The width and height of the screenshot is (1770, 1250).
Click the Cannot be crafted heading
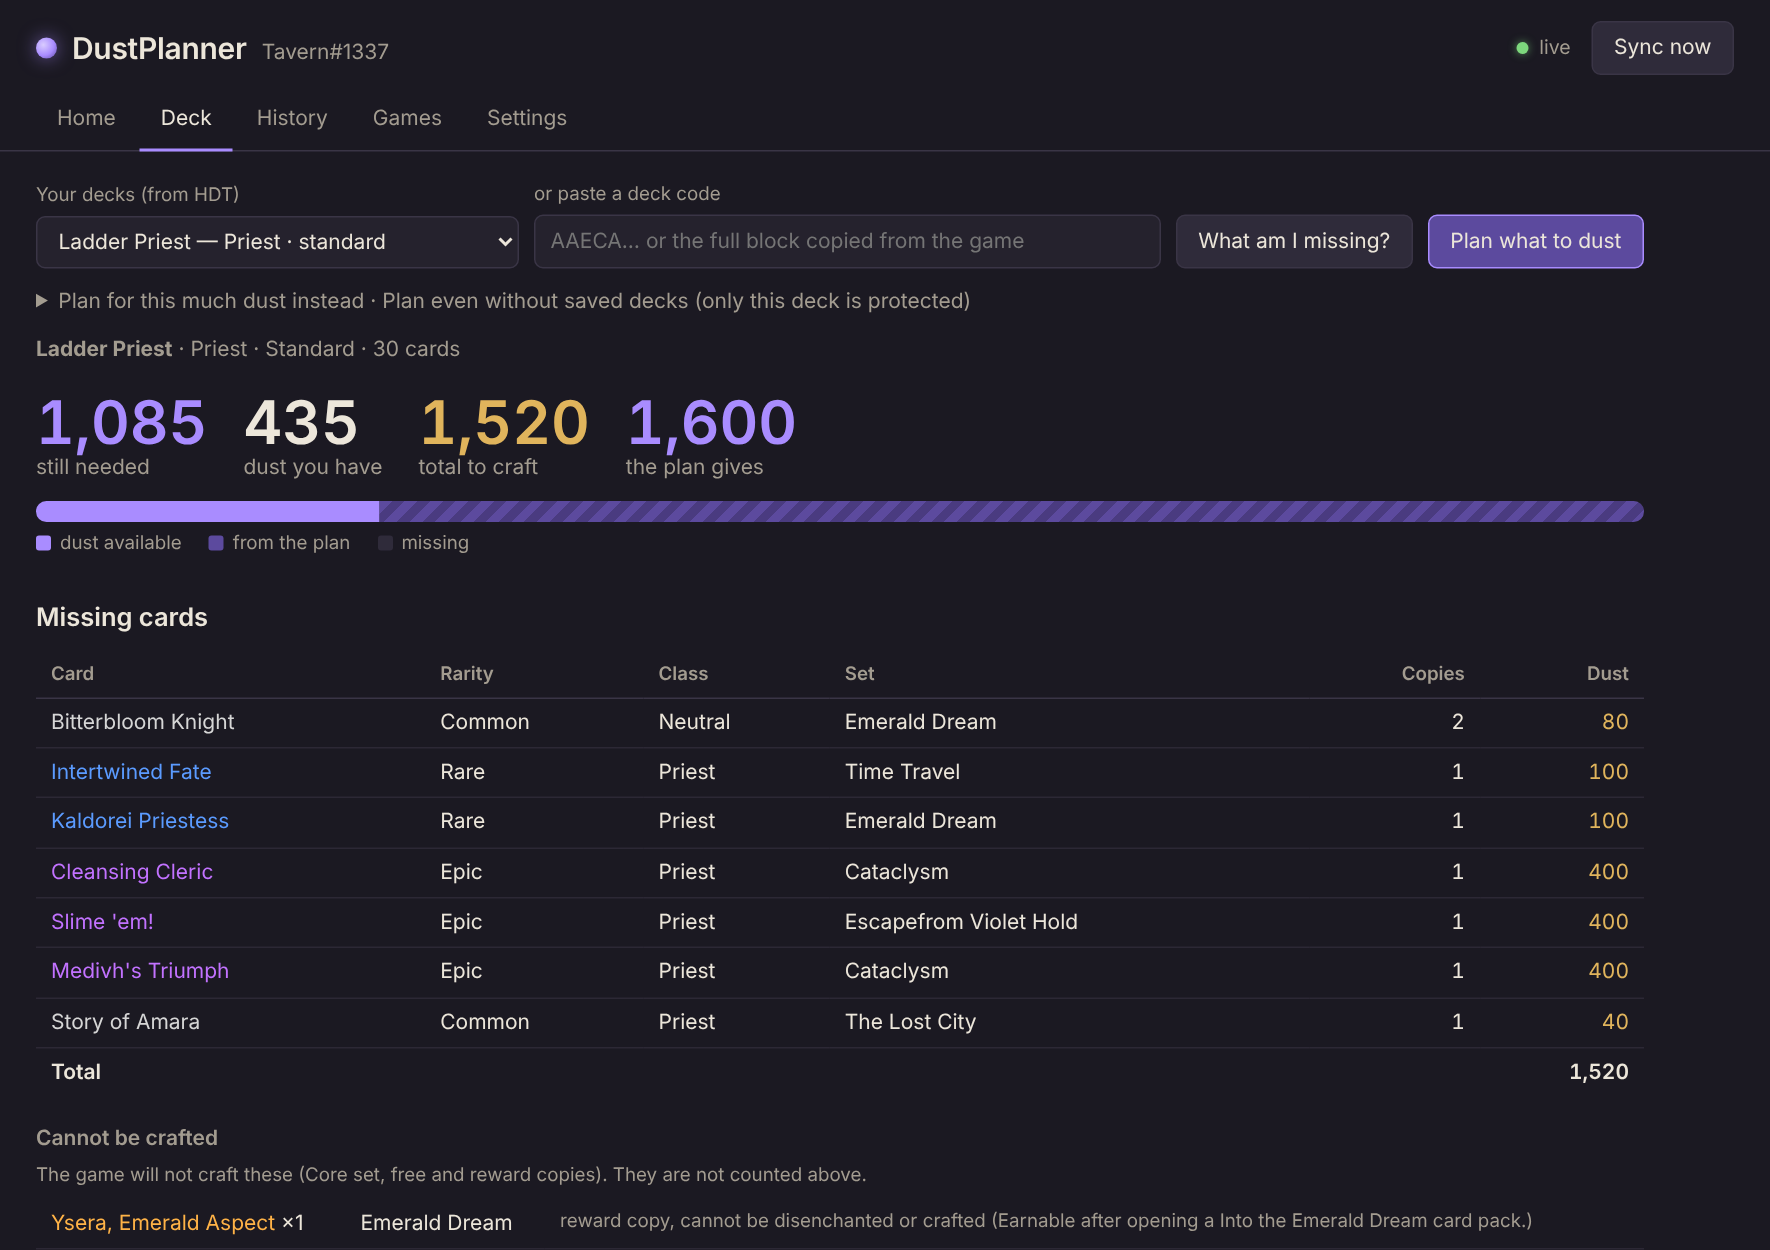(127, 1138)
